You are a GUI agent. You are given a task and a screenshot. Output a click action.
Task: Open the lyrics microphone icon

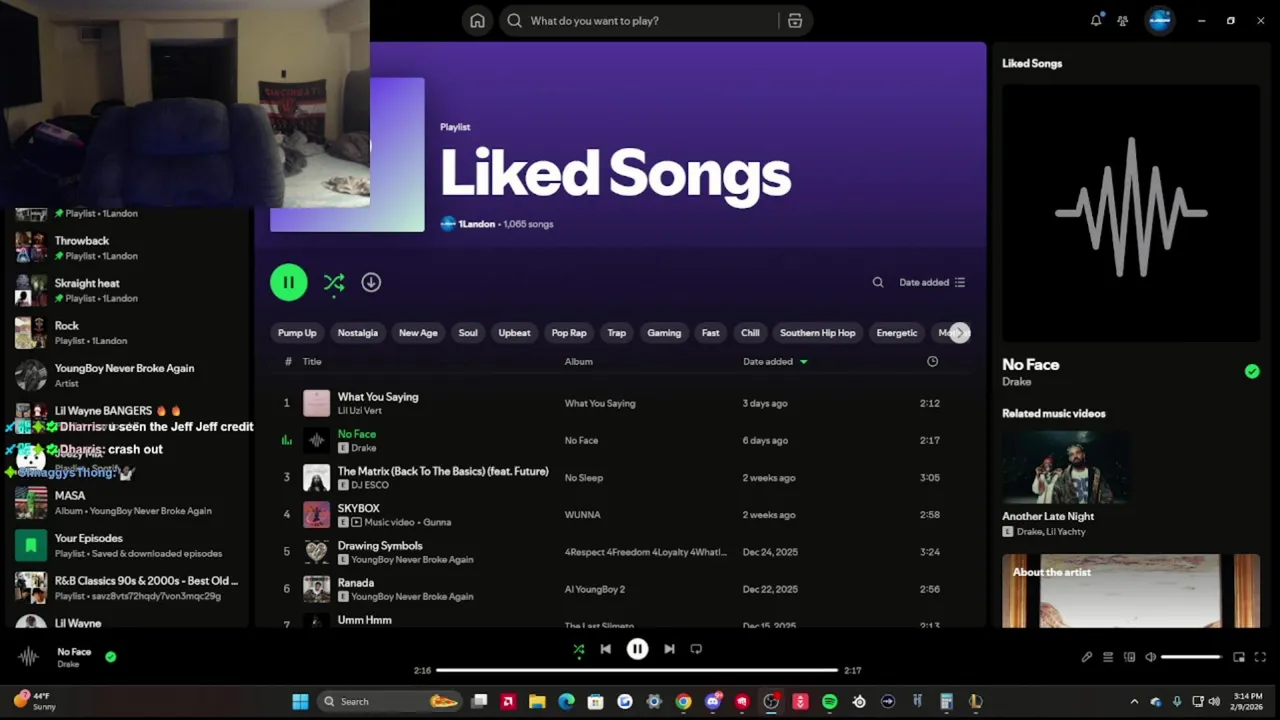(1086, 657)
